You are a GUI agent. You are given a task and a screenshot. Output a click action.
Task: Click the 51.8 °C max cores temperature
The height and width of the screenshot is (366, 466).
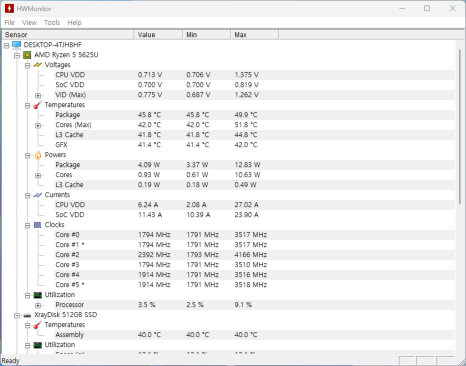[246, 125]
